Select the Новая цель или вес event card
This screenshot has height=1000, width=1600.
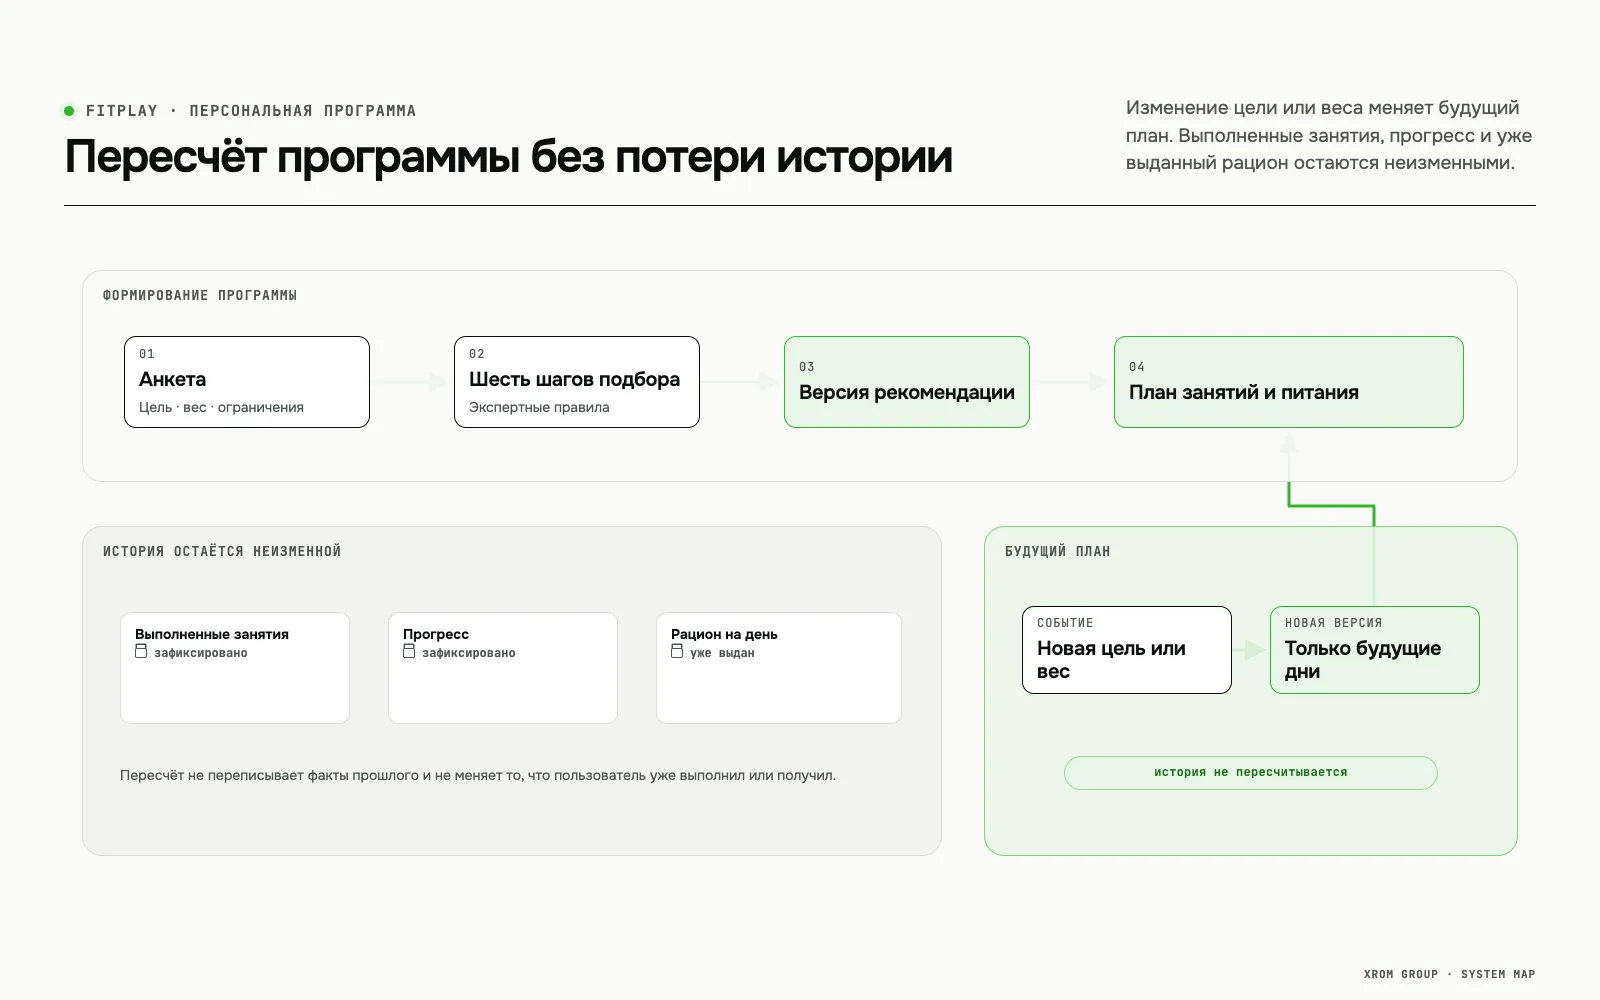point(1127,650)
